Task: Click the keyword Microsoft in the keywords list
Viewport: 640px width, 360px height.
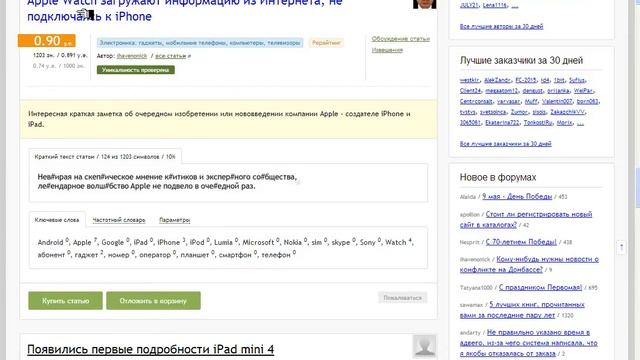Action: [x=258, y=242]
